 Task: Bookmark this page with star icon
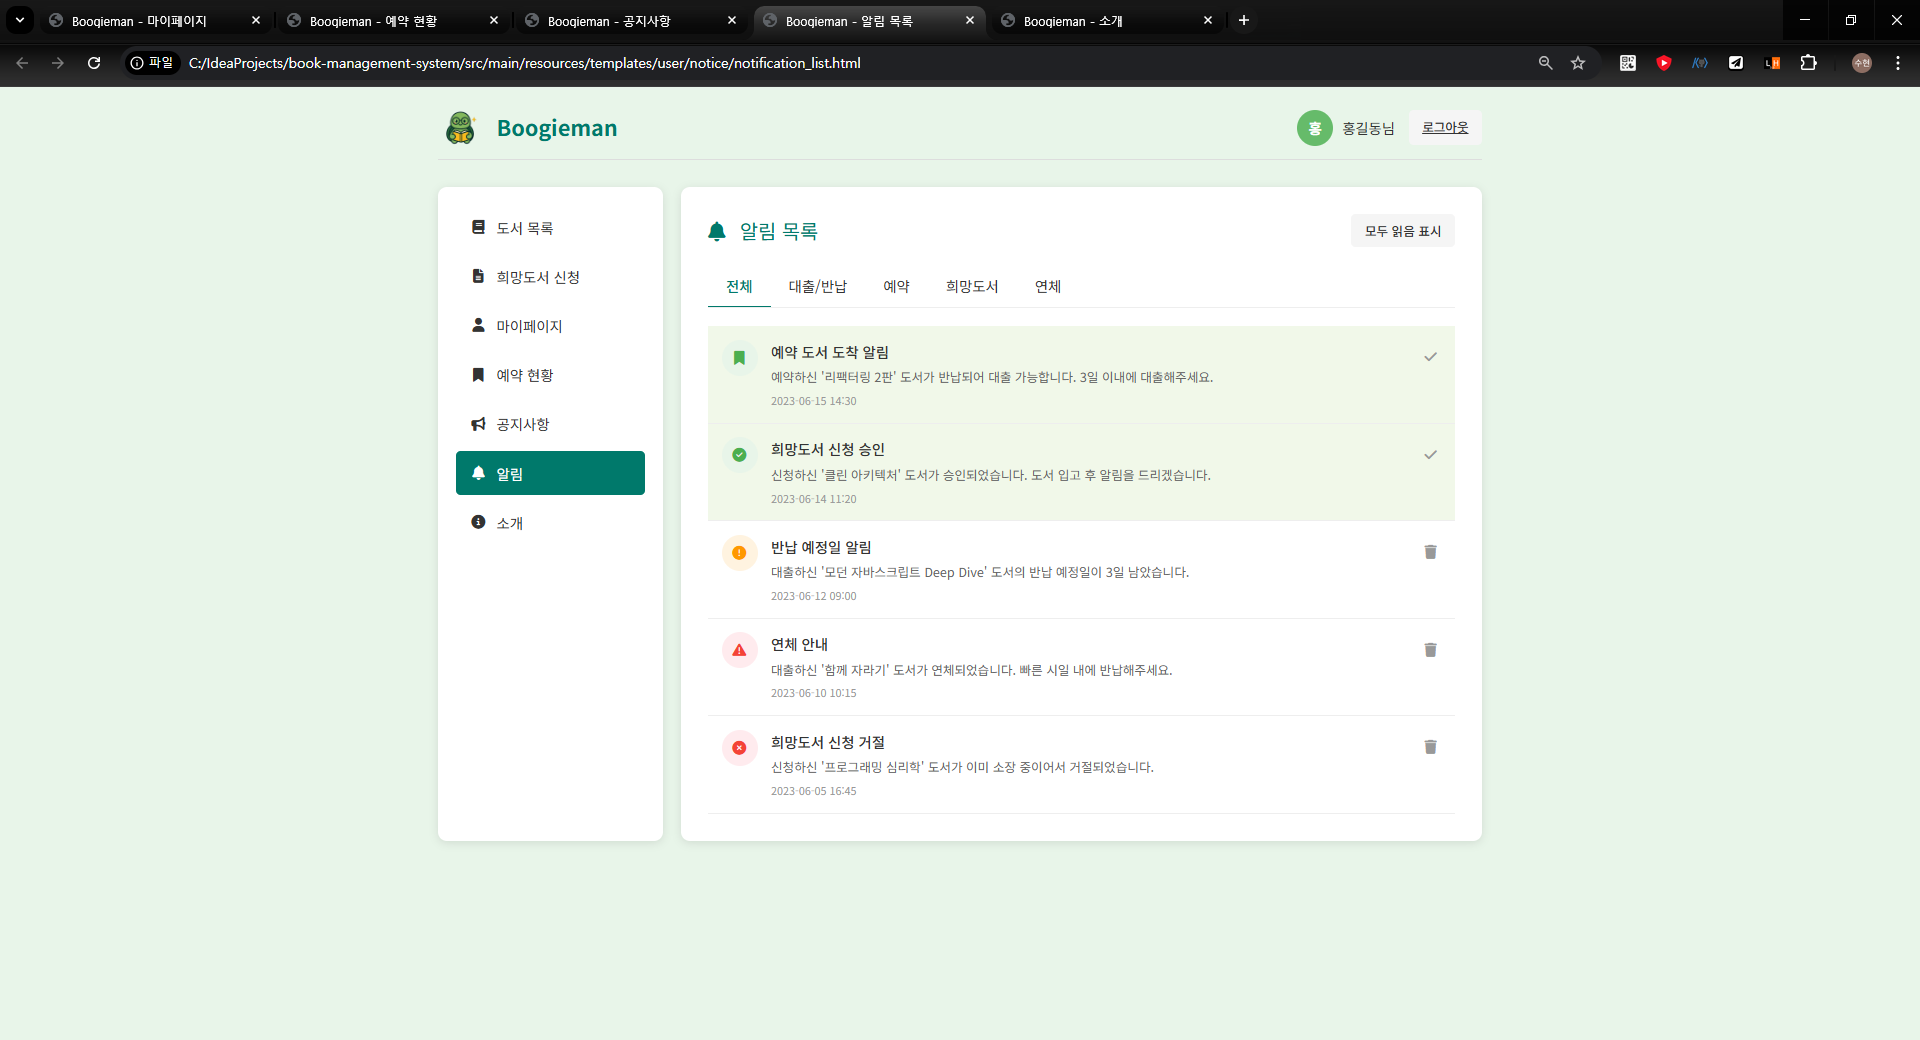tap(1578, 63)
